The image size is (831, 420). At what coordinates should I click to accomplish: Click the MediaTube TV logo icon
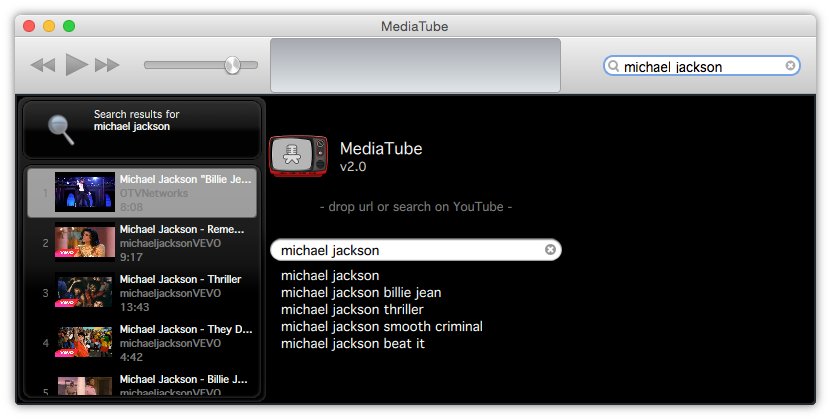298,156
